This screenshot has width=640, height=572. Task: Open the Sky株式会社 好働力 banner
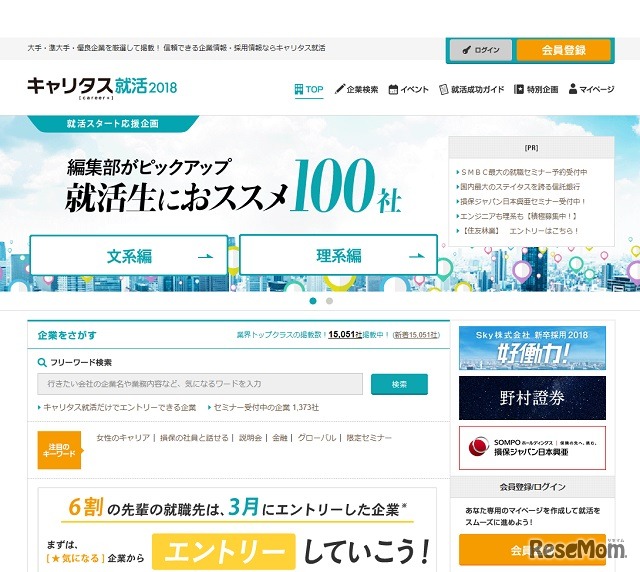pyautogui.click(x=532, y=348)
